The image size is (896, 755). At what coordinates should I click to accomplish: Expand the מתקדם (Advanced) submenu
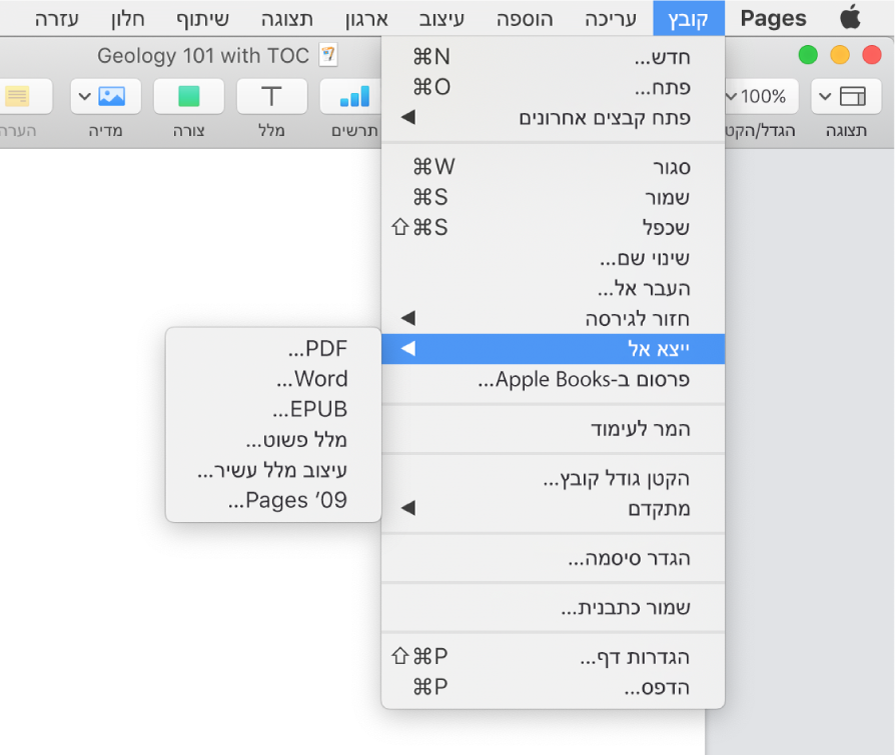[x=553, y=508]
